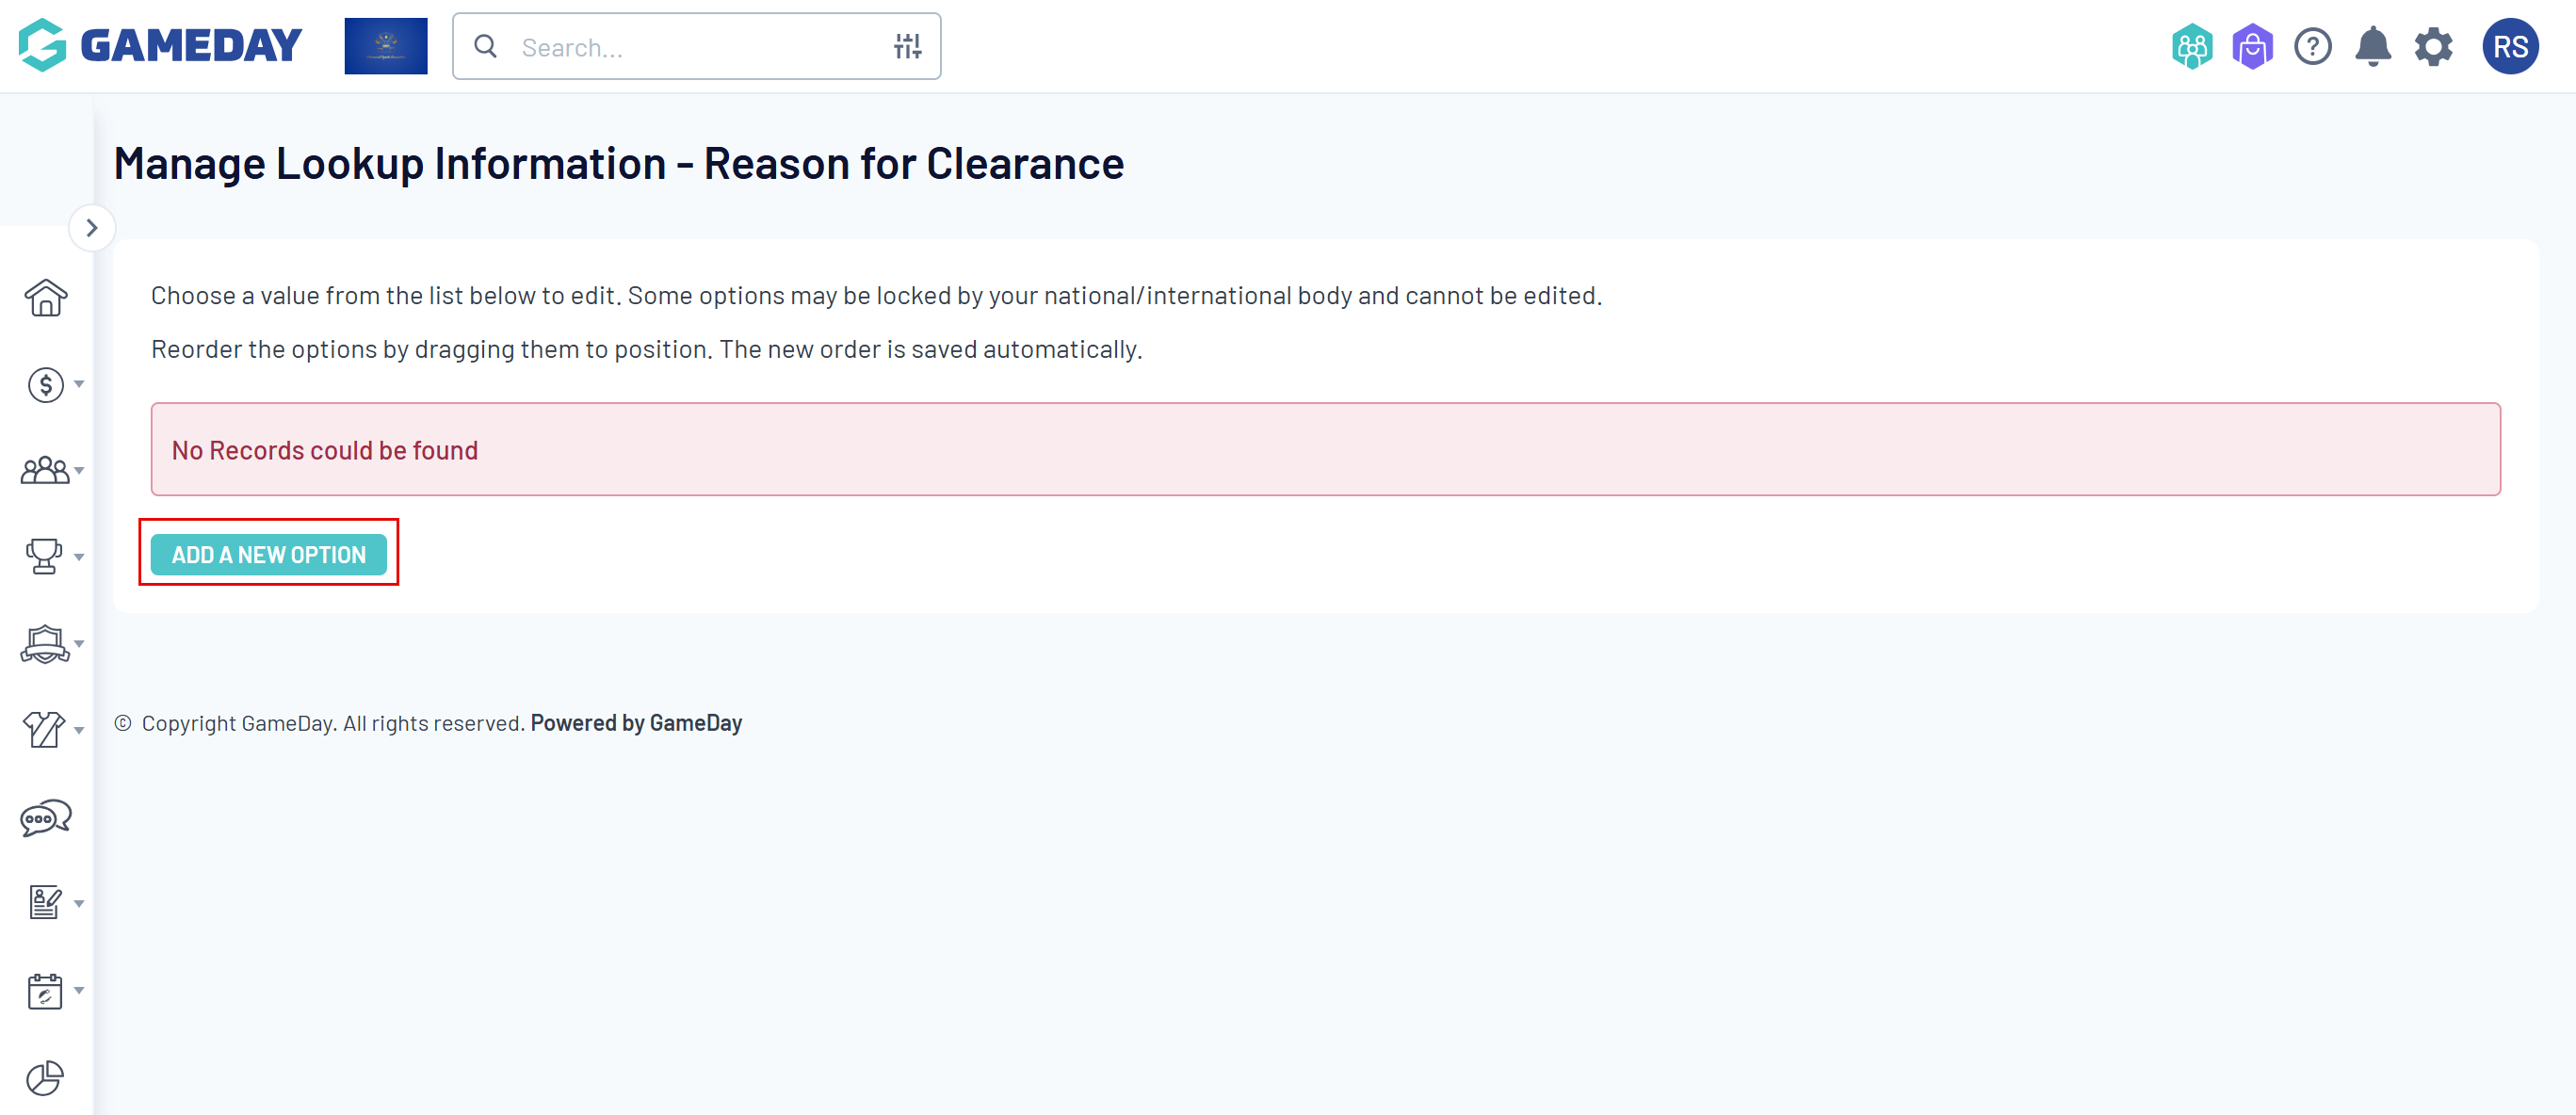Click the teal community hexagon icon
2576x1115 pixels.
2191,47
